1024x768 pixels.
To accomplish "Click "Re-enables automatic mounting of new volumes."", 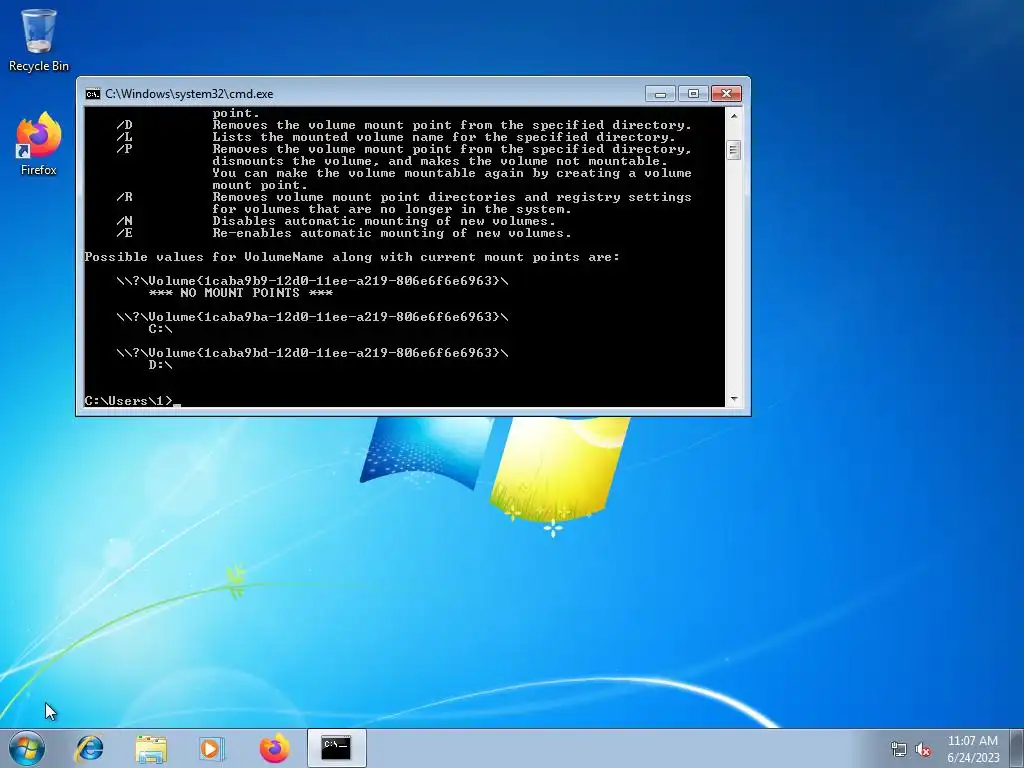I will click(392, 232).
